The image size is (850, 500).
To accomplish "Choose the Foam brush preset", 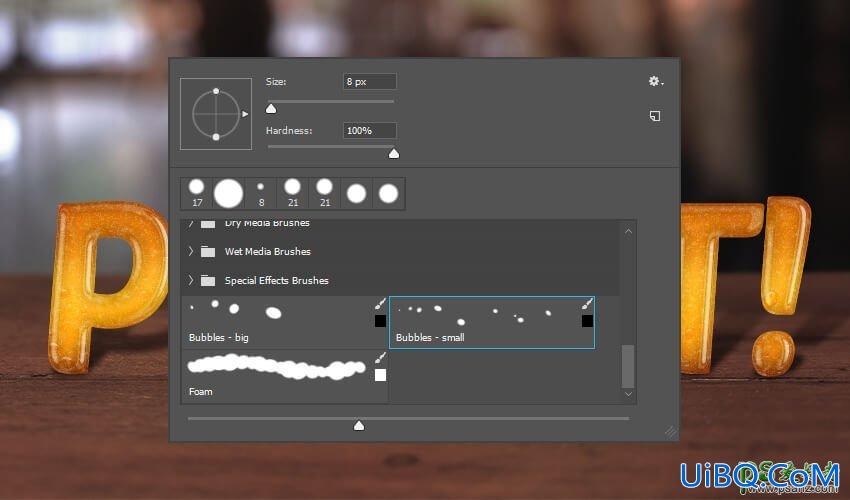I will click(285, 376).
